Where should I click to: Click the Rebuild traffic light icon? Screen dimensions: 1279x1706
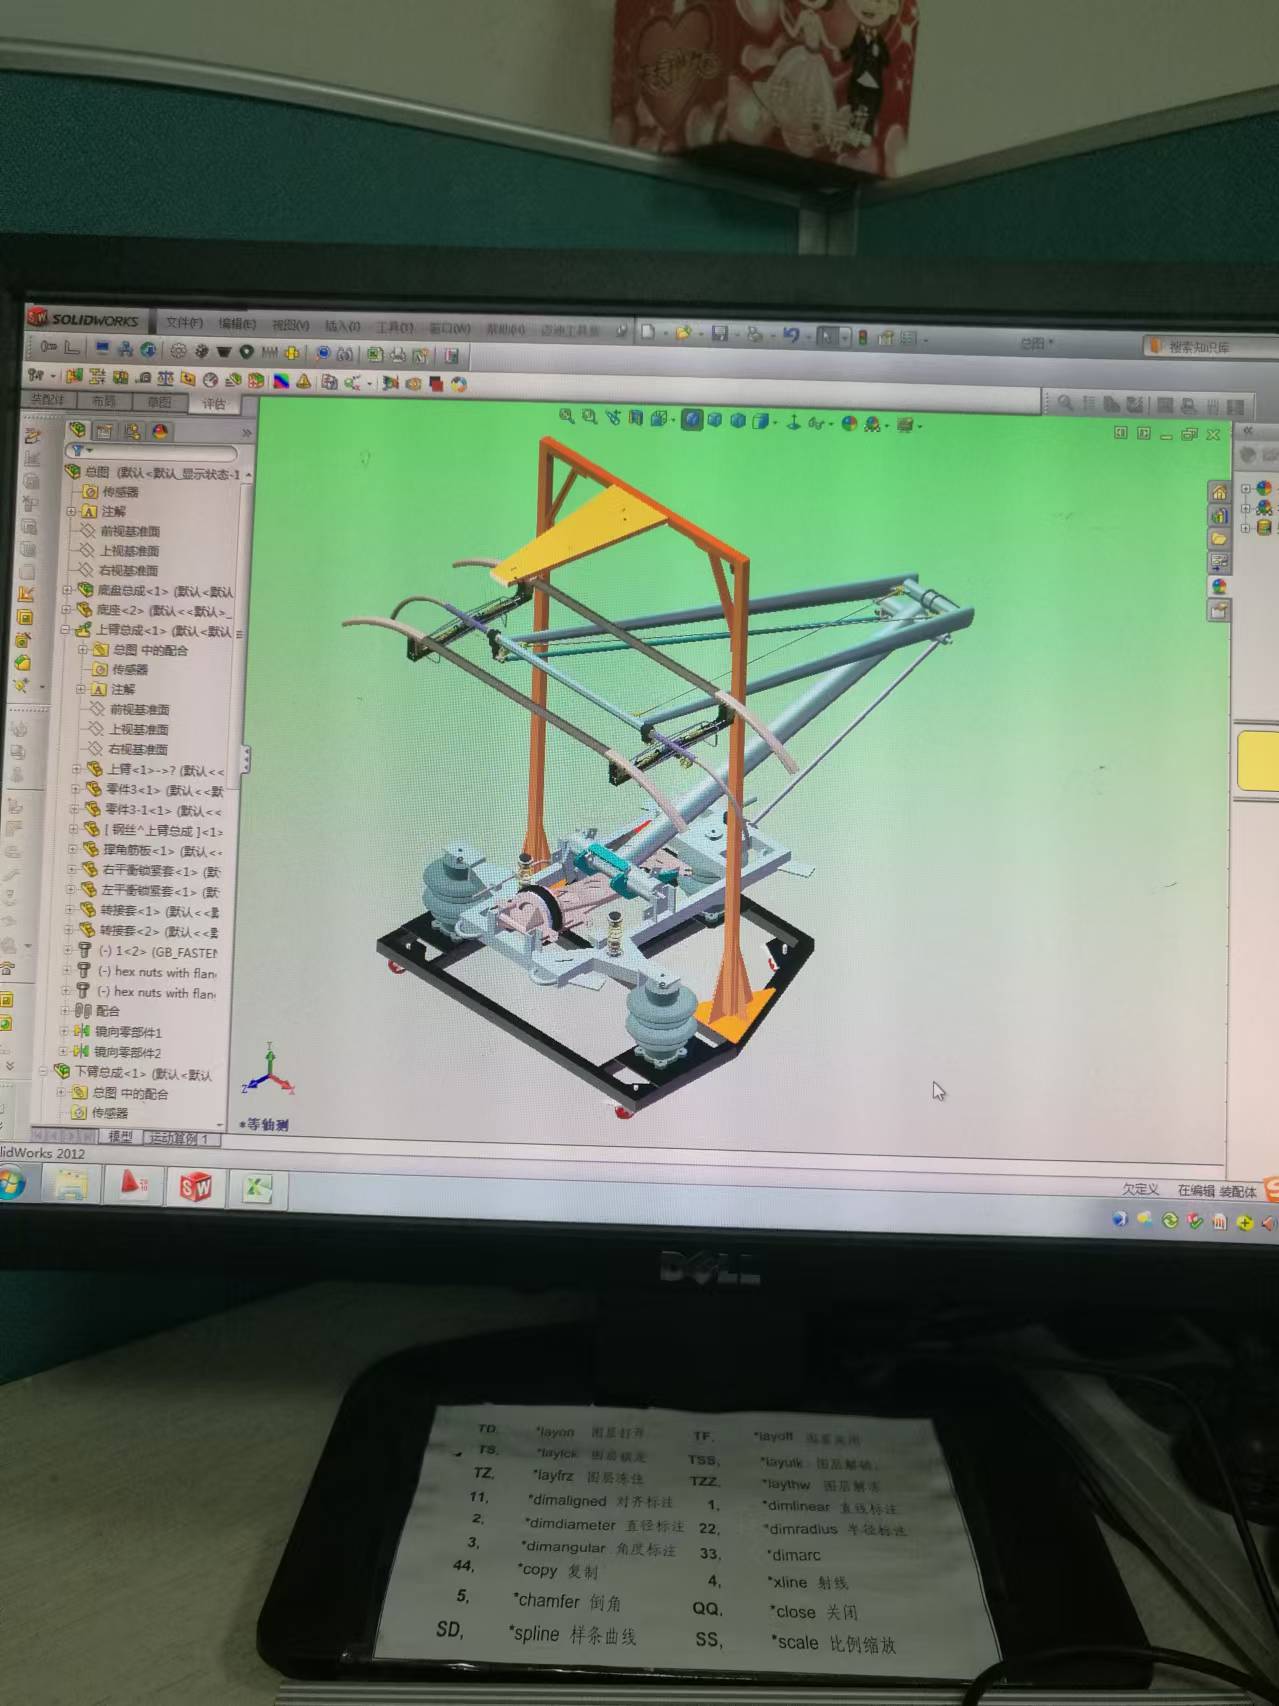tap(862, 338)
